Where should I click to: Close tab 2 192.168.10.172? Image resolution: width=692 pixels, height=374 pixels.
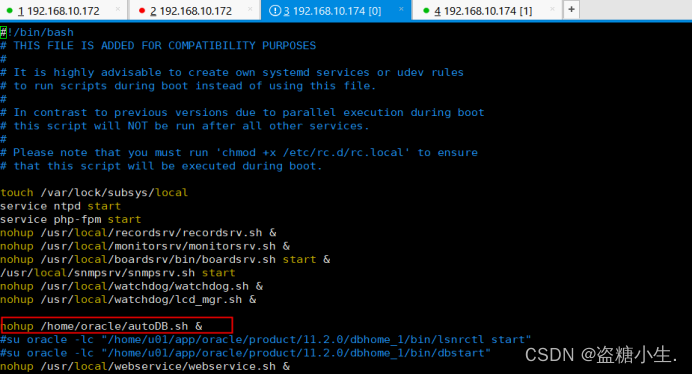[250, 9]
